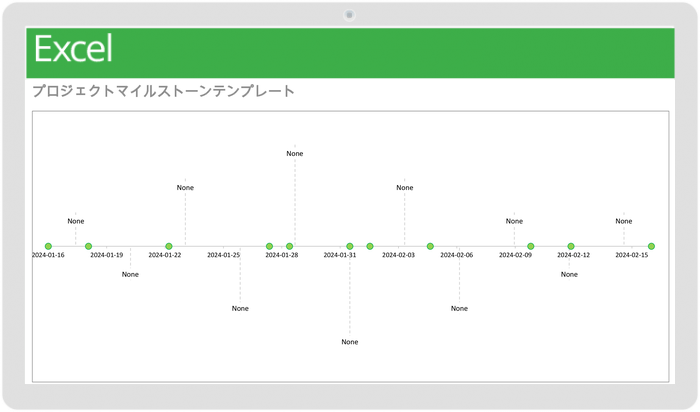
Task: Click the None label above 2024-01-22
Action: pyautogui.click(x=185, y=187)
